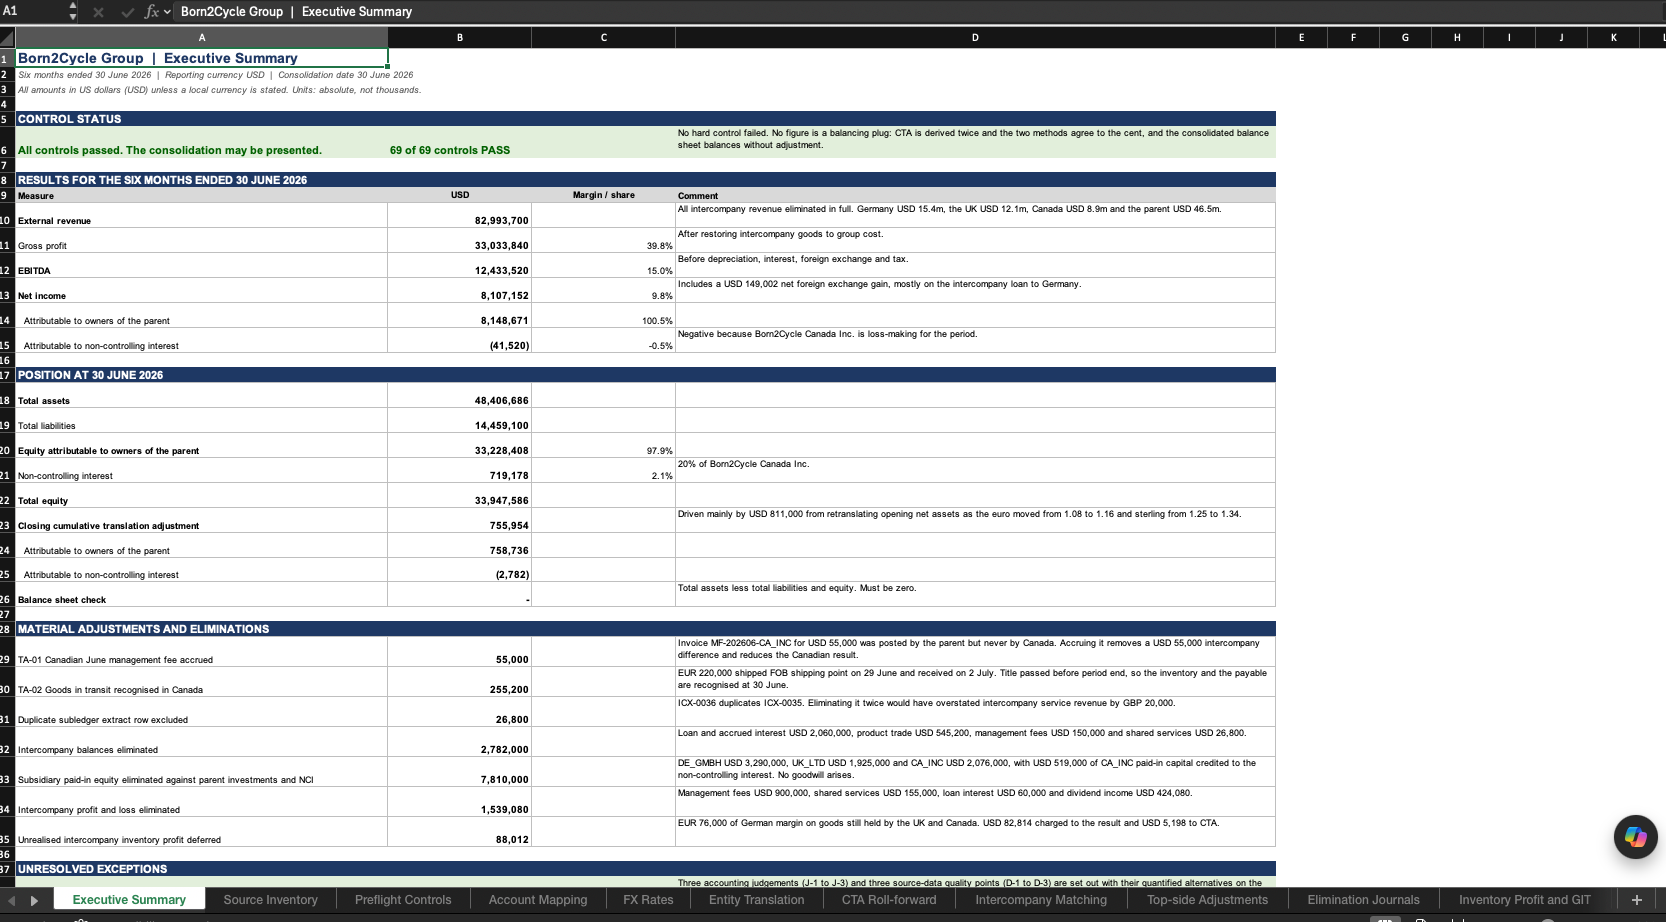Go to the Entity Translation sheet tab
Image resolution: width=1666 pixels, height=922 pixels.
tap(756, 900)
